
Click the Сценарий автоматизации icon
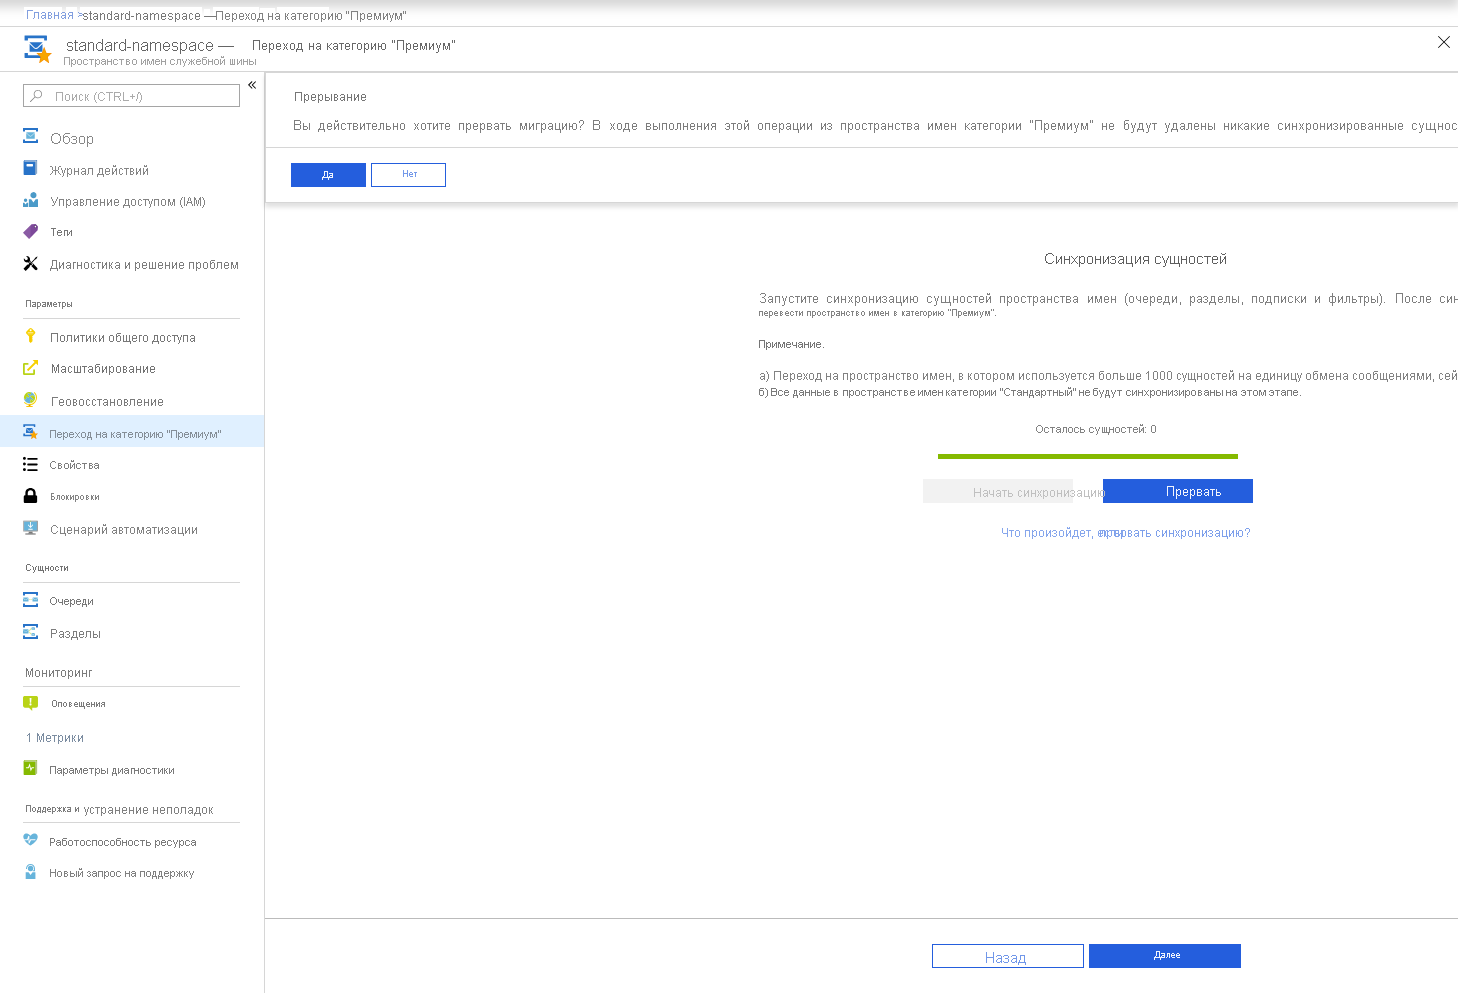(31, 528)
